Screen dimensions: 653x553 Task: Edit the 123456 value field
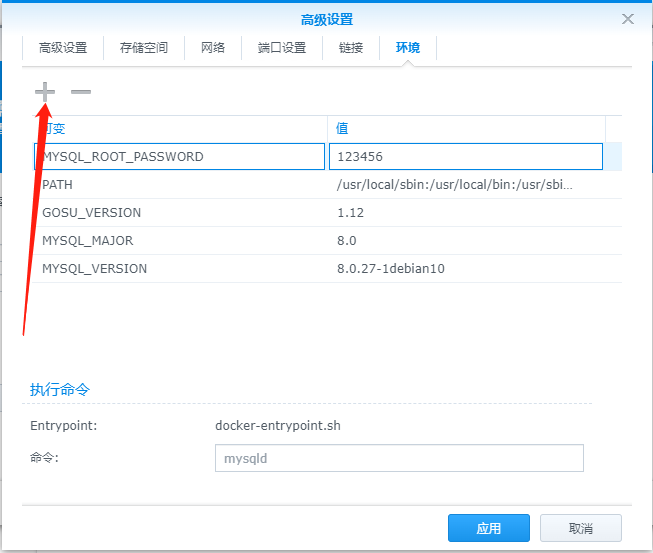pos(466,157)
